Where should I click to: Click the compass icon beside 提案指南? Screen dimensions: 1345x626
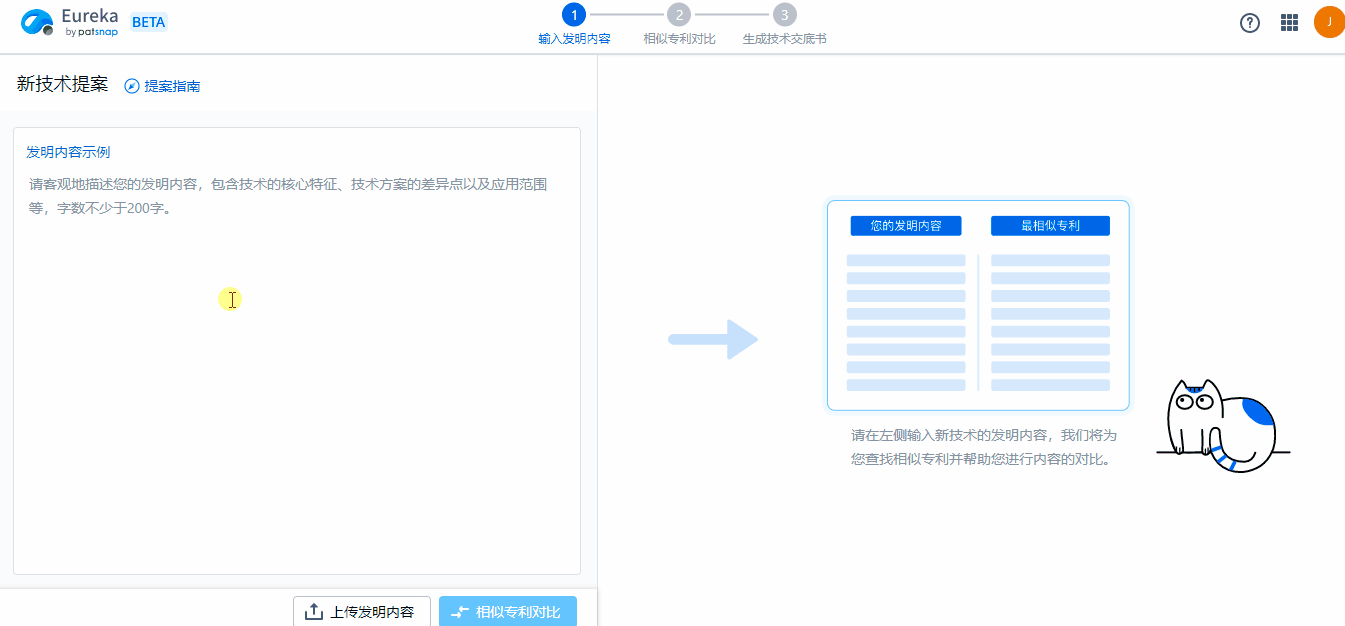point(130,86)
